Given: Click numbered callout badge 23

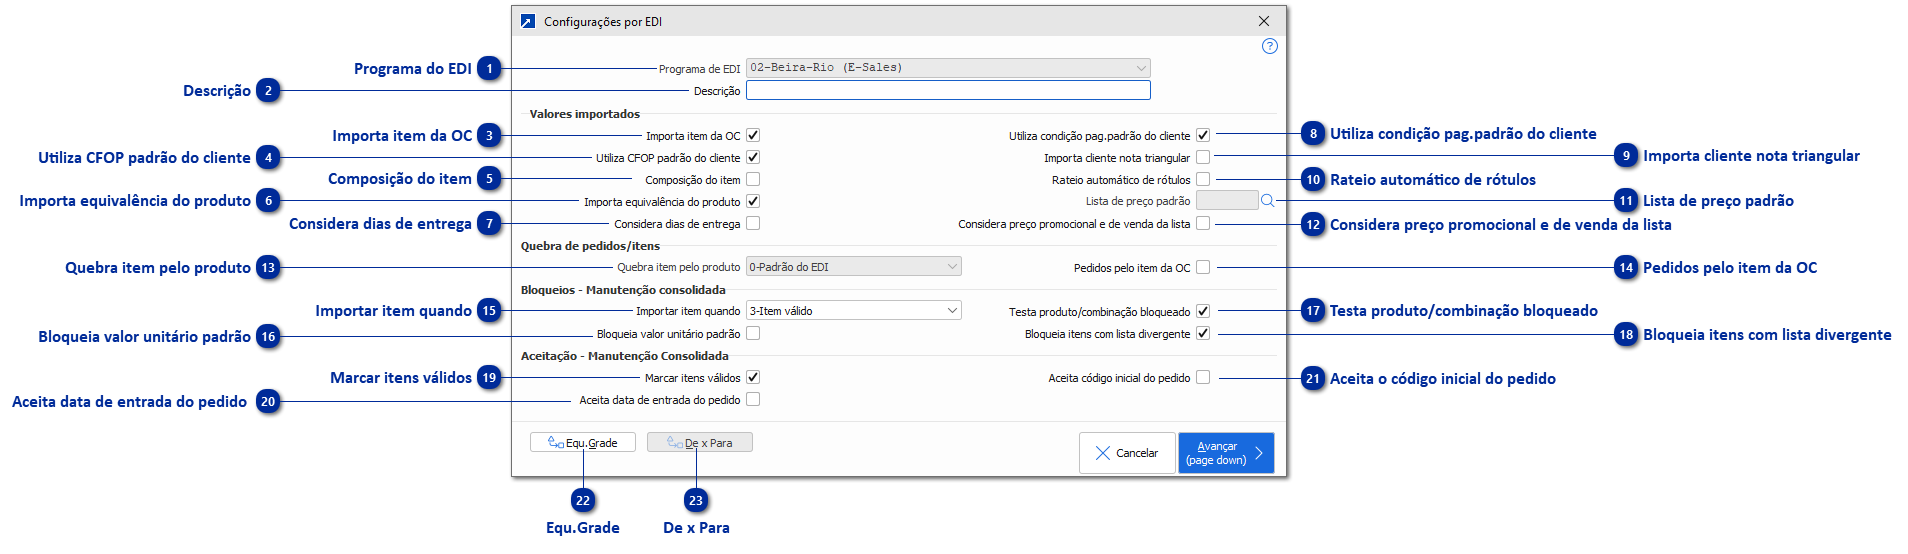Looking at the screenshot, I should click(x=696, y=500).
